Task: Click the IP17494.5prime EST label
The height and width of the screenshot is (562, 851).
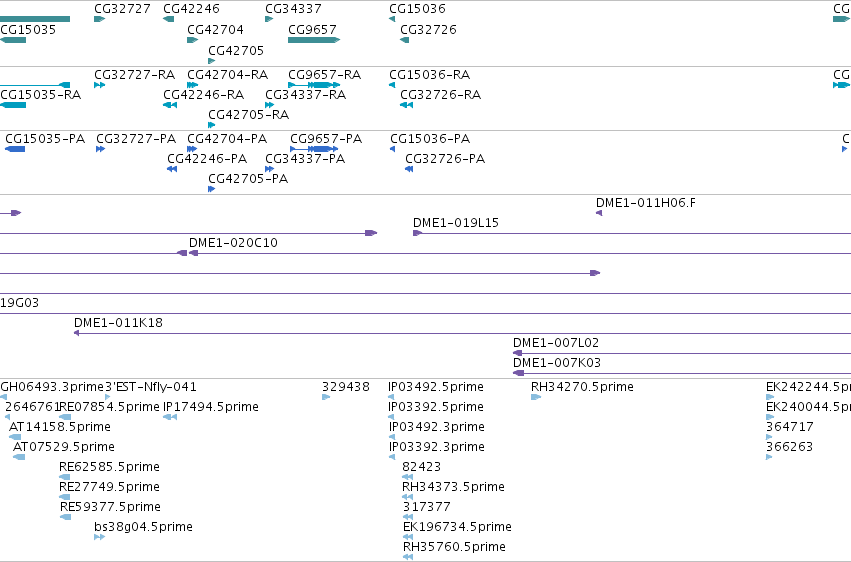Action: pyautogui.click(x=211, y=406)
